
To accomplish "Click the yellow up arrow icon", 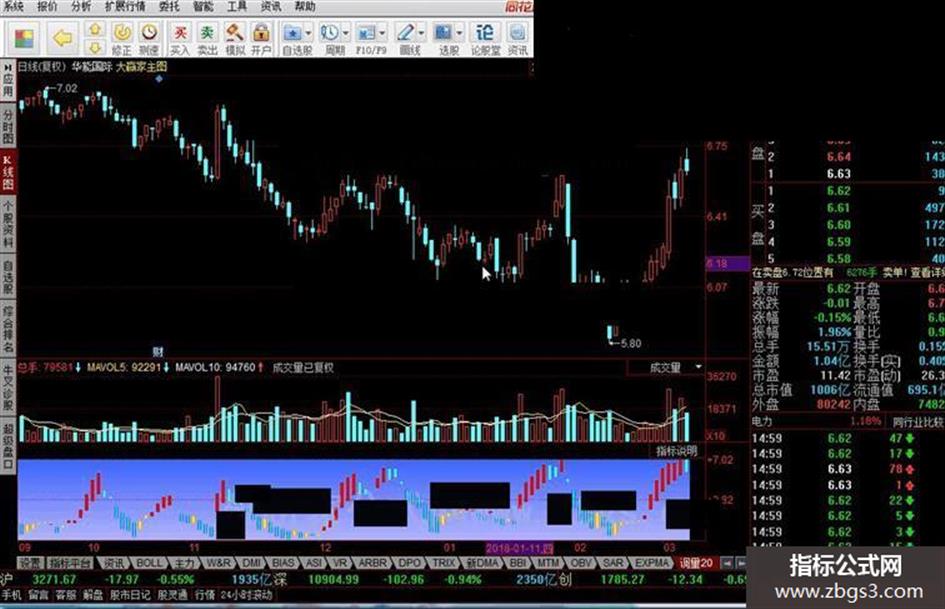I will coord(95,29).
